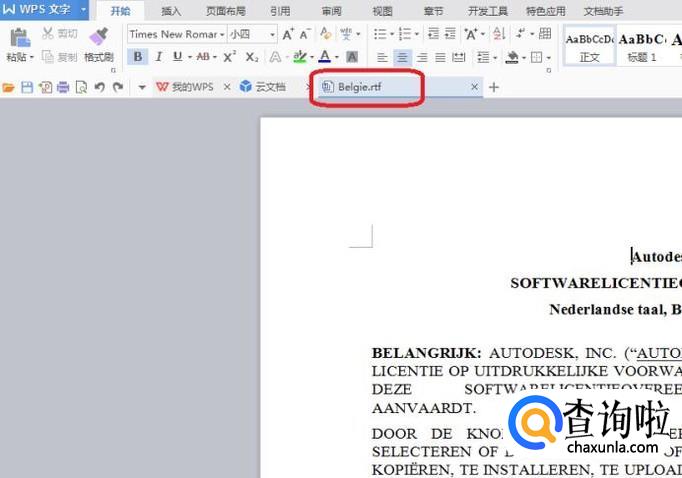Decrease paragraph indent
Viewport: 682px width, 478px height.
(x=433, y=33)
